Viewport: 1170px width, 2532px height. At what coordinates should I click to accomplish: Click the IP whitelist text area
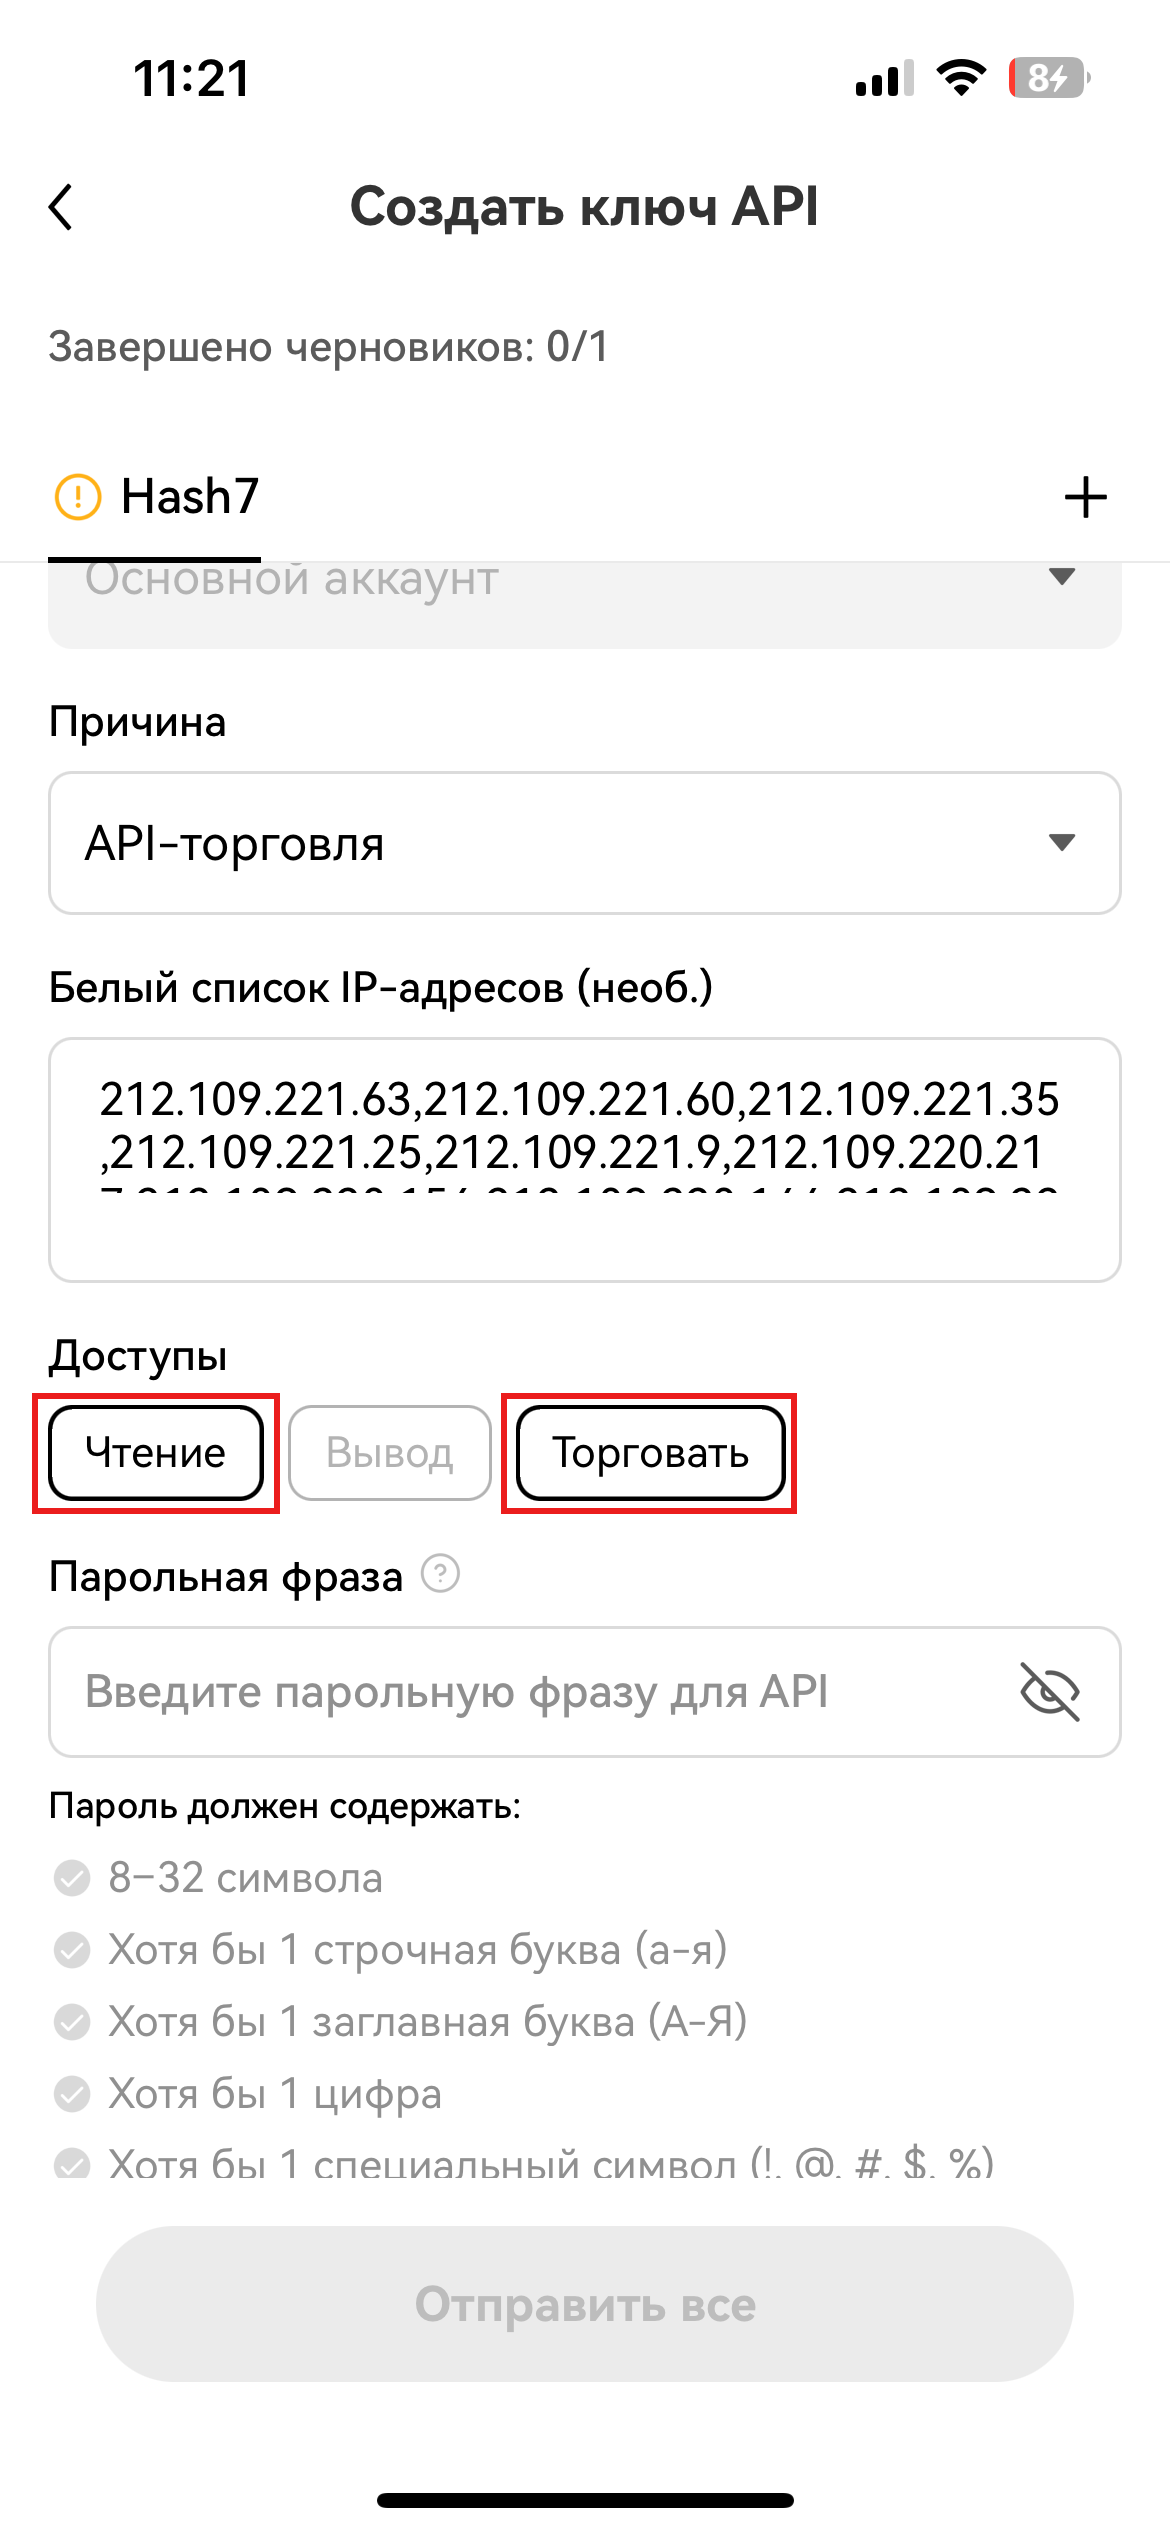584,1160
